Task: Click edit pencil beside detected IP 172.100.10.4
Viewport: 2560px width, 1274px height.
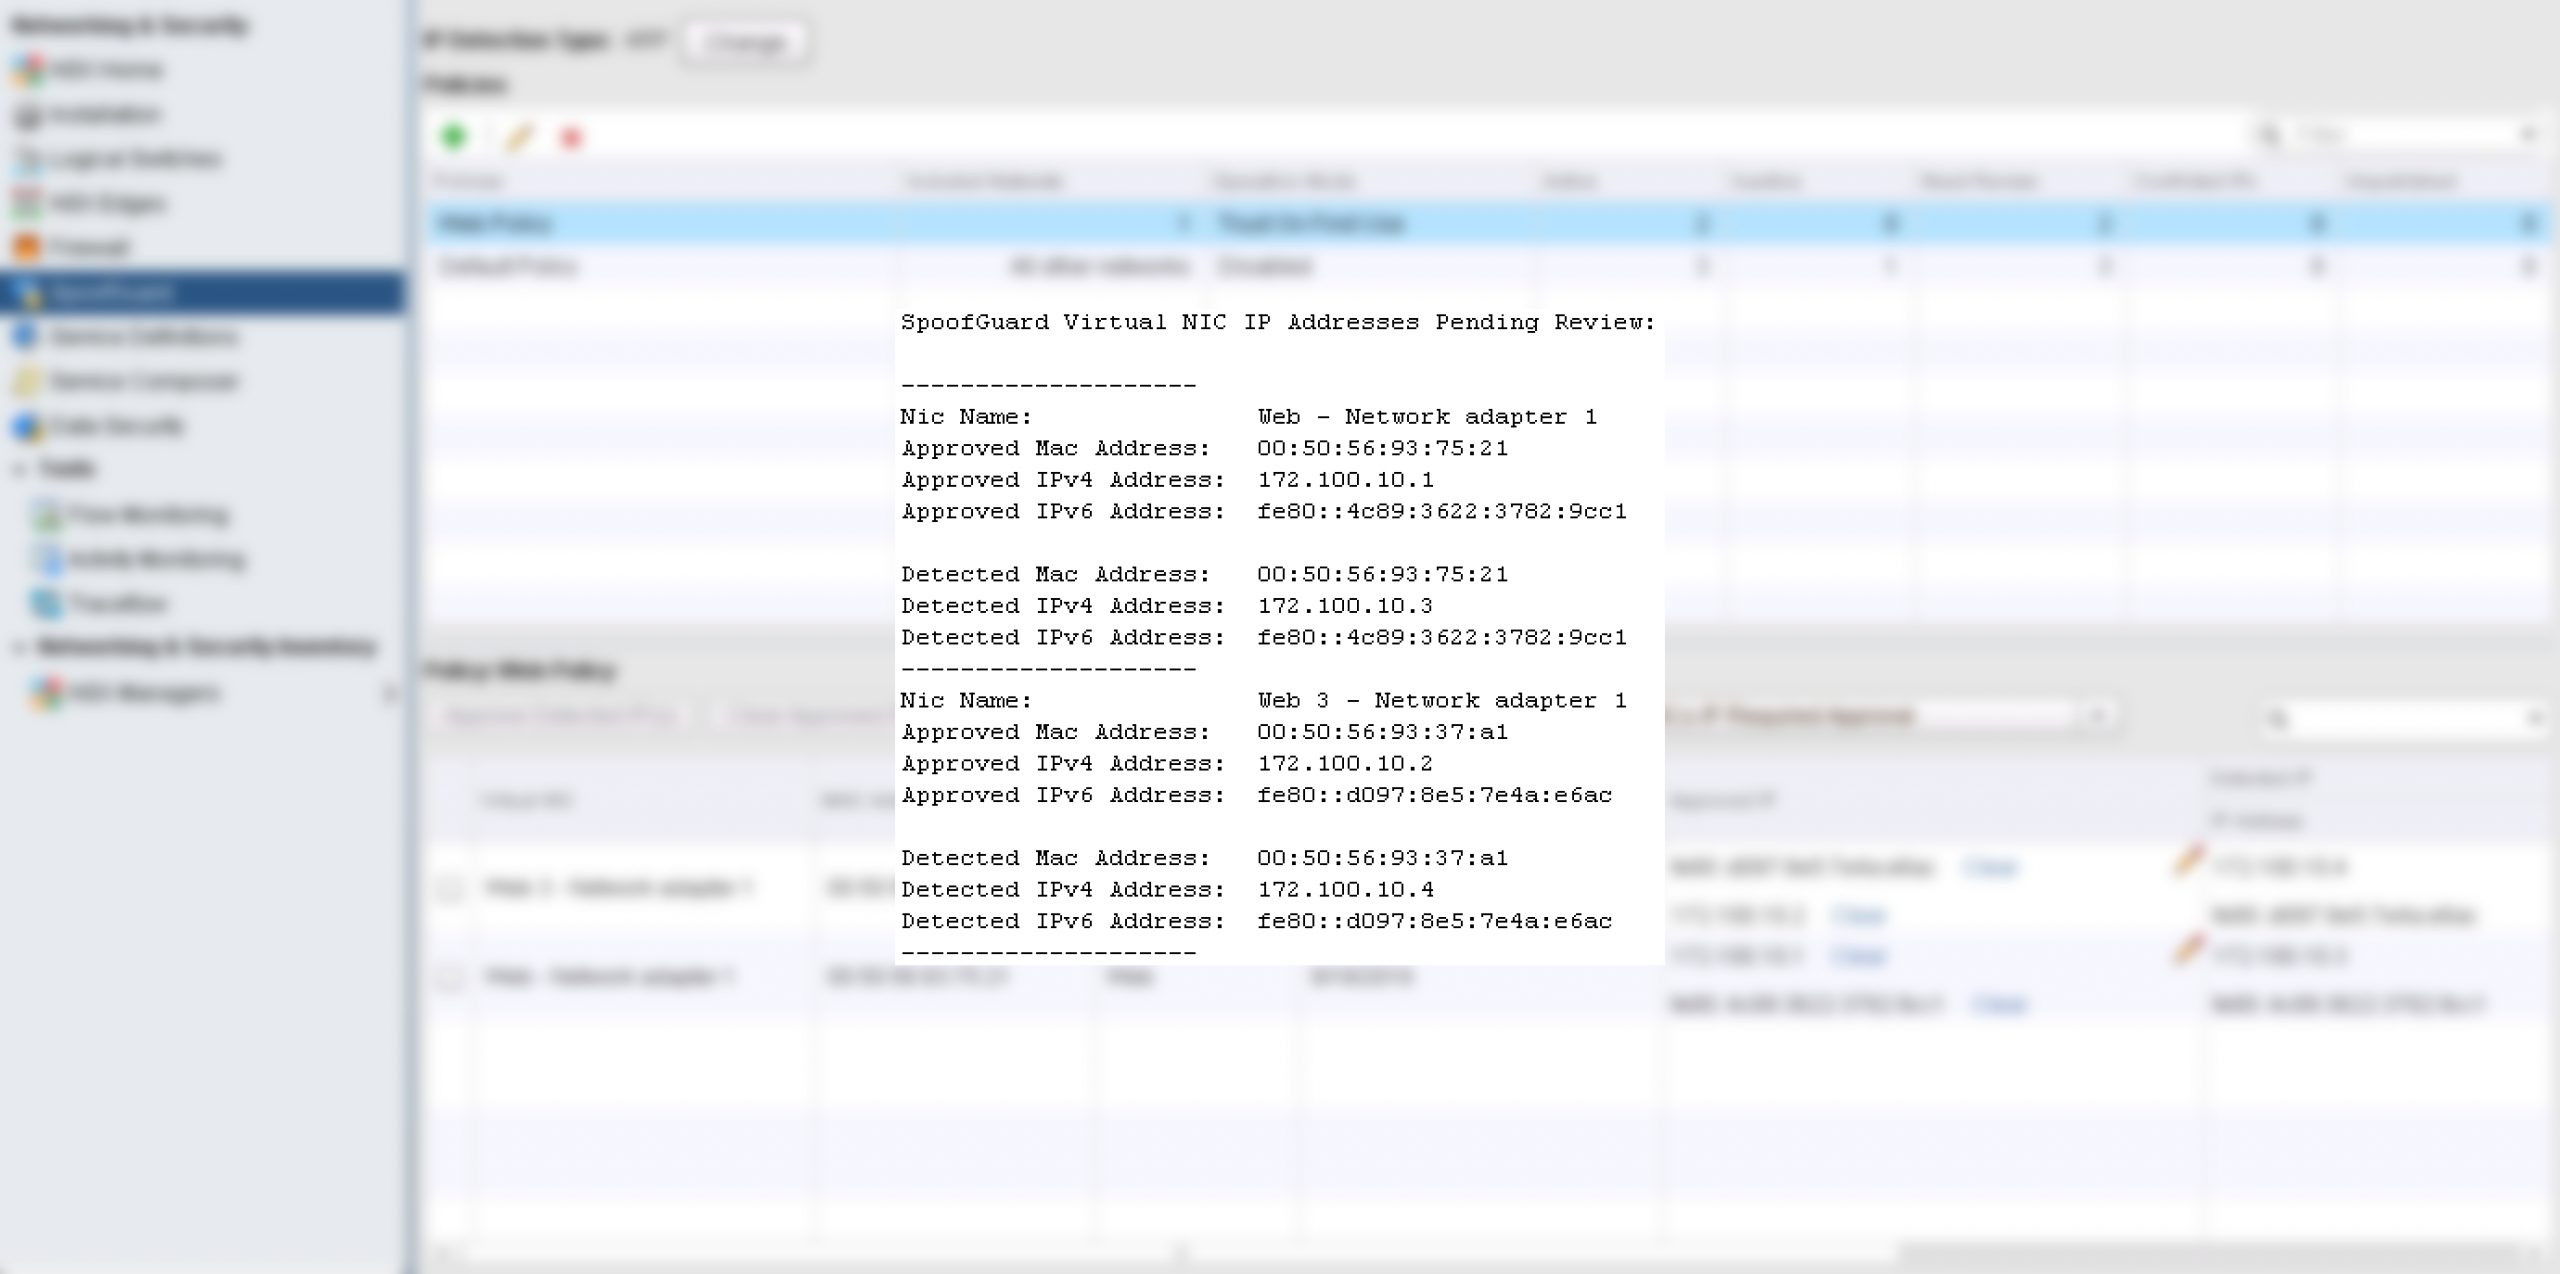Action: (2188, 860)
